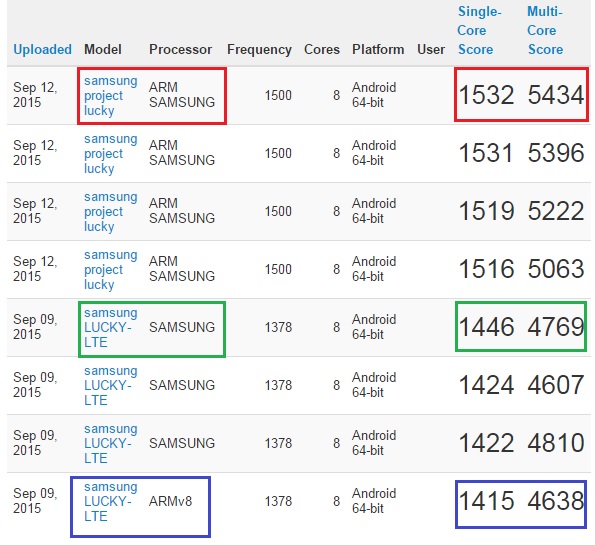Screen dimensions: 595x545
Task: Select multi-core score 4638
Action: point(556,501)
